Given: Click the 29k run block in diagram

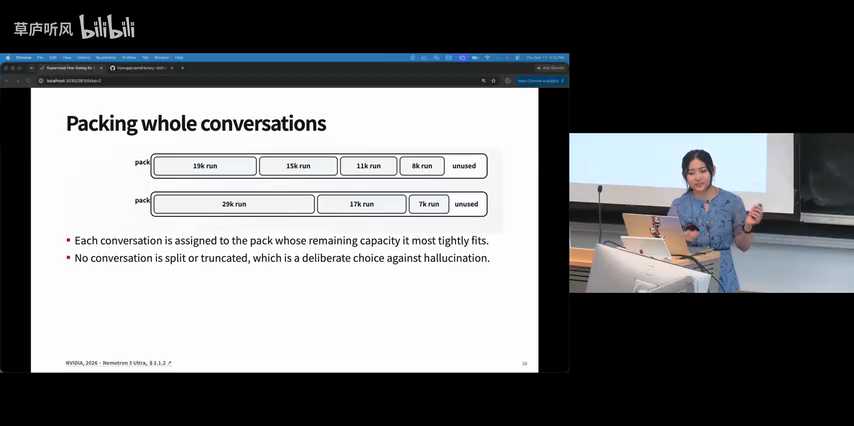Looking at the screenshot, I should pos(234,204).
